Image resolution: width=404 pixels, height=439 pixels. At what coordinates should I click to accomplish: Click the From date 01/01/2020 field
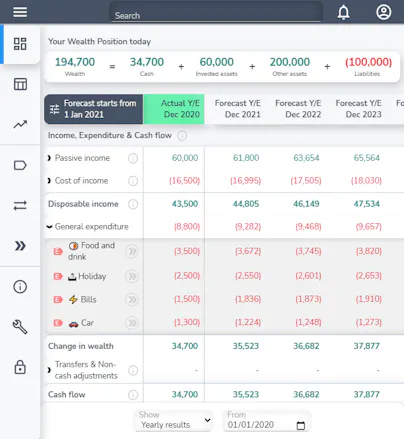click(x=267, y=420)
